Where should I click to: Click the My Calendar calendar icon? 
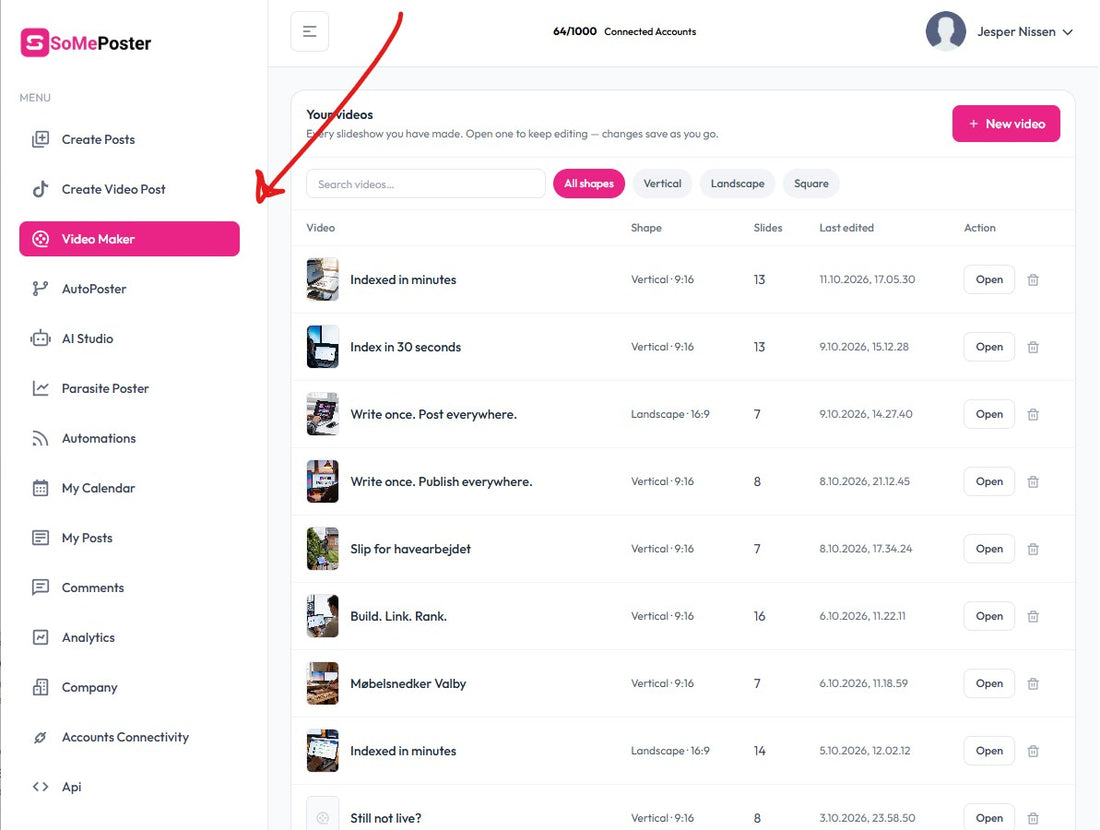pyautogui.click(x=41, y=488)
